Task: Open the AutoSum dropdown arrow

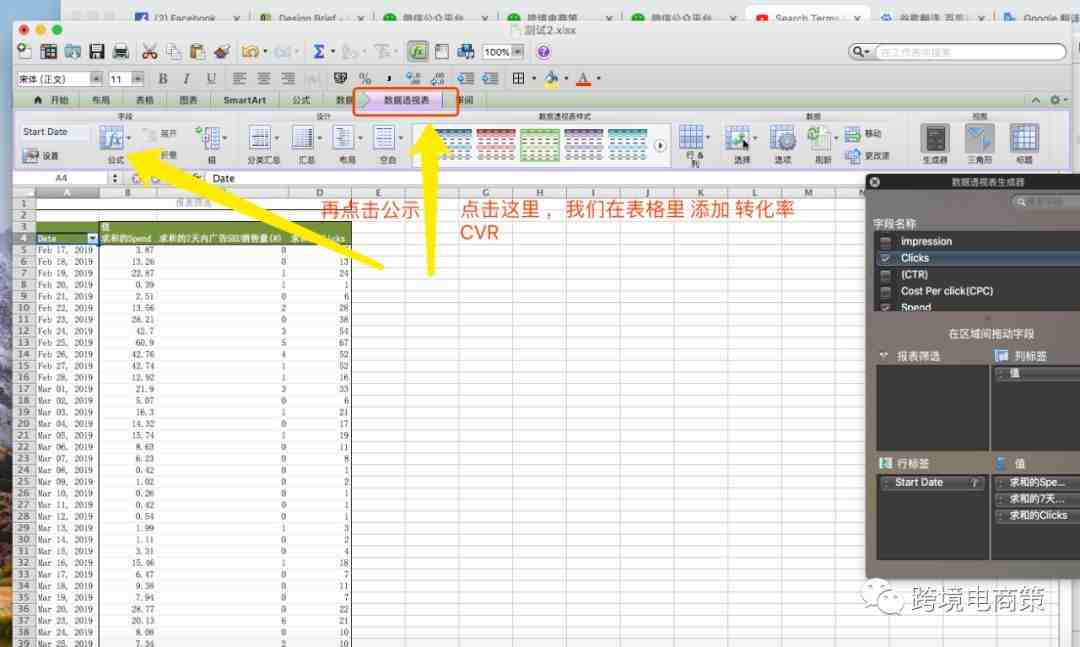Action: [x=333, y=52]
